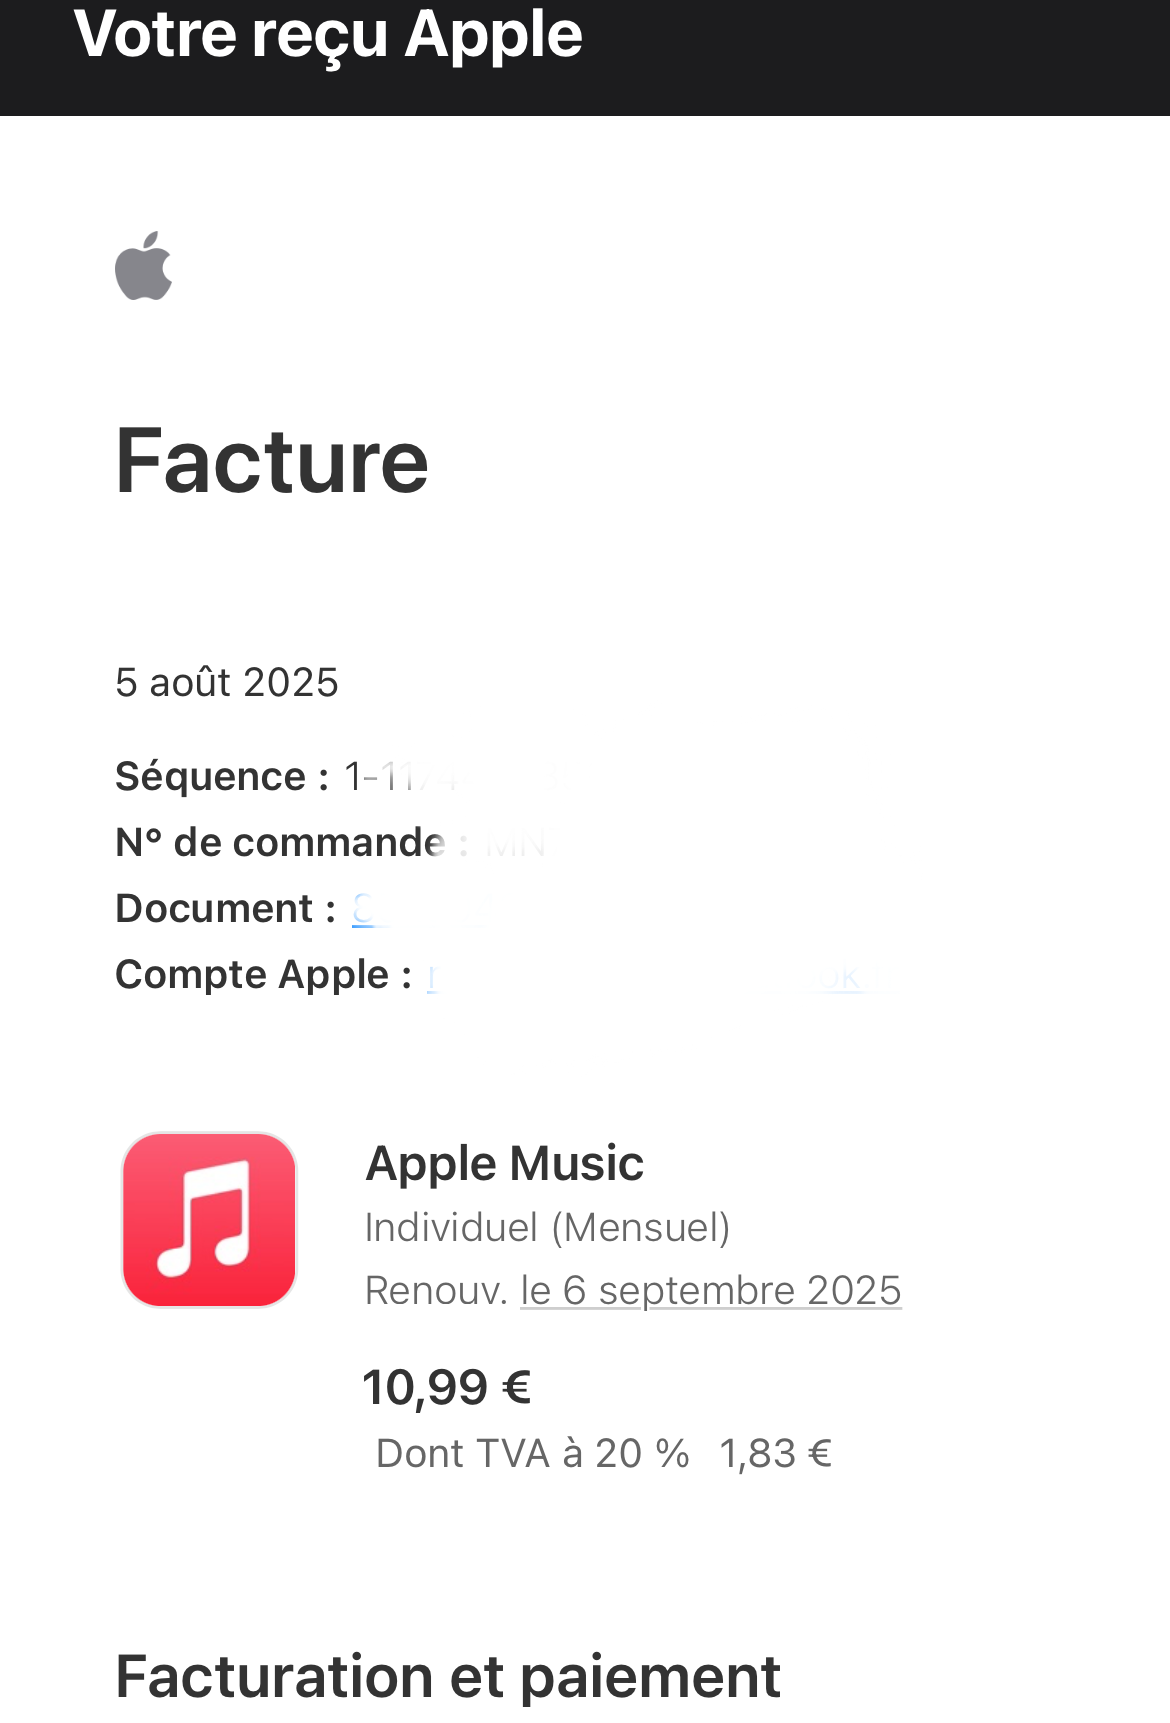The image size is (1170, 1723).
Task: Select the 10,99 € price
Action: (x=446, y=1388)
